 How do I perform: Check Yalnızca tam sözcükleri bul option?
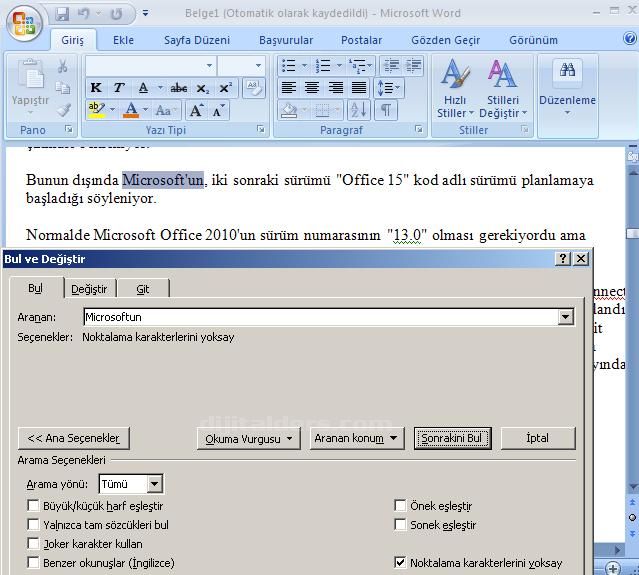[x=34, y=525]
